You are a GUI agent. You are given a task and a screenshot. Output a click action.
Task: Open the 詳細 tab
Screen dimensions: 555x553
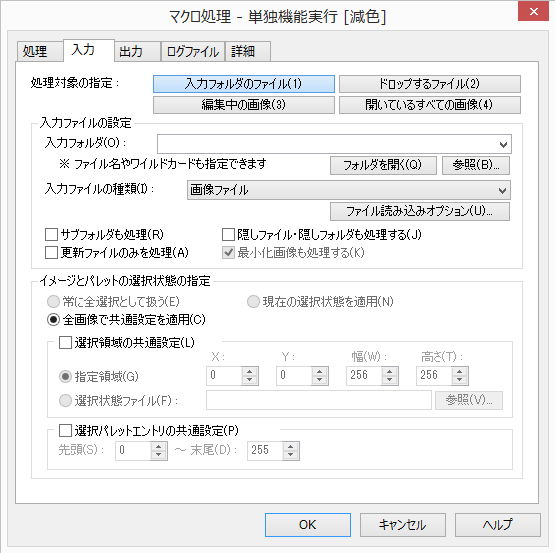click(x=248, y=52)
